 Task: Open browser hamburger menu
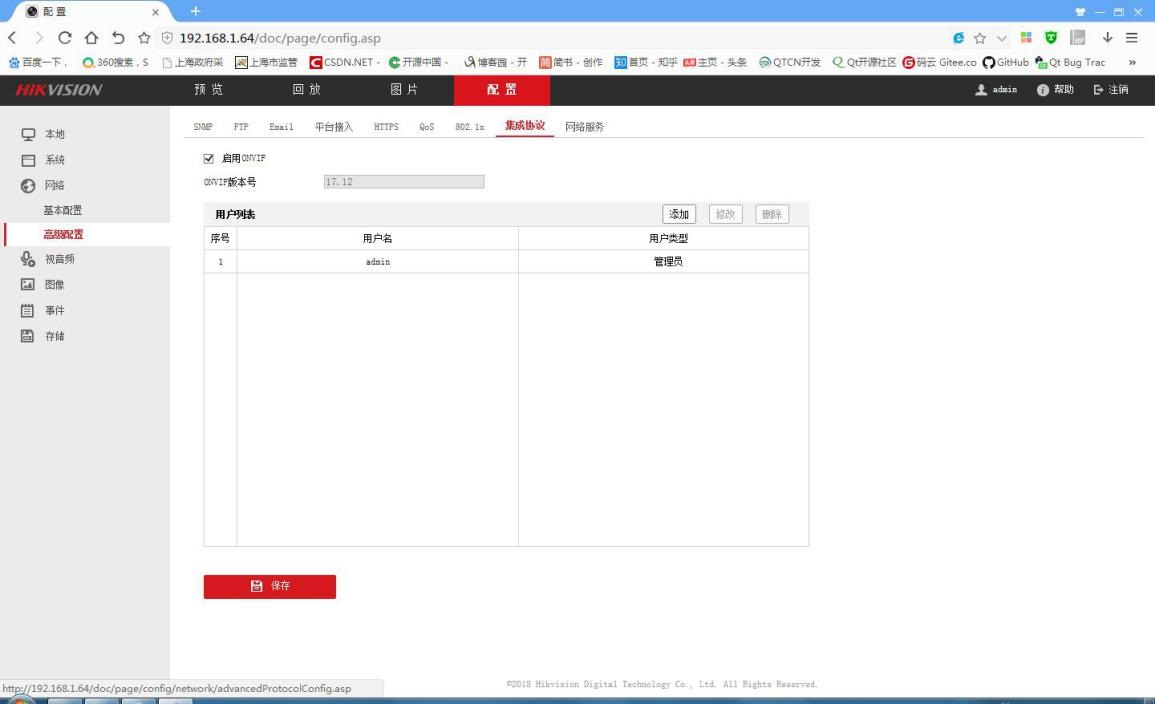coord(1132,38)
